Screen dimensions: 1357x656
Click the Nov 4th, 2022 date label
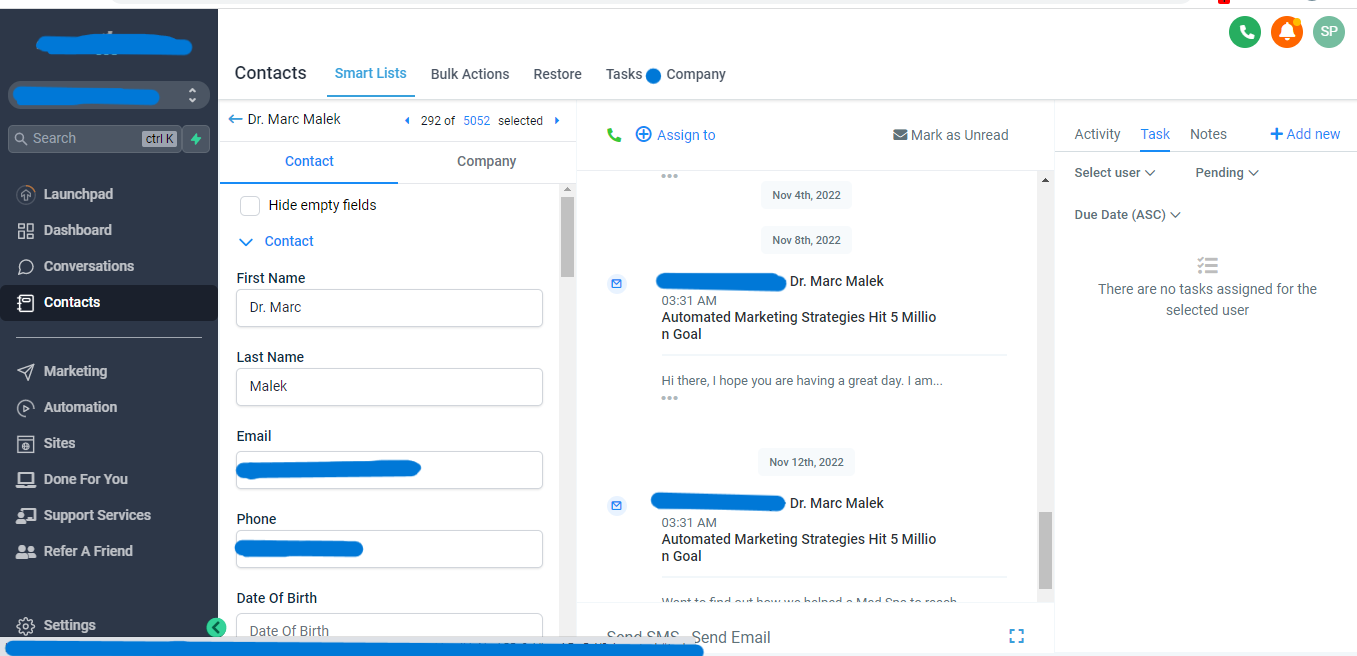pyautogui.click(x=806, y=195)
